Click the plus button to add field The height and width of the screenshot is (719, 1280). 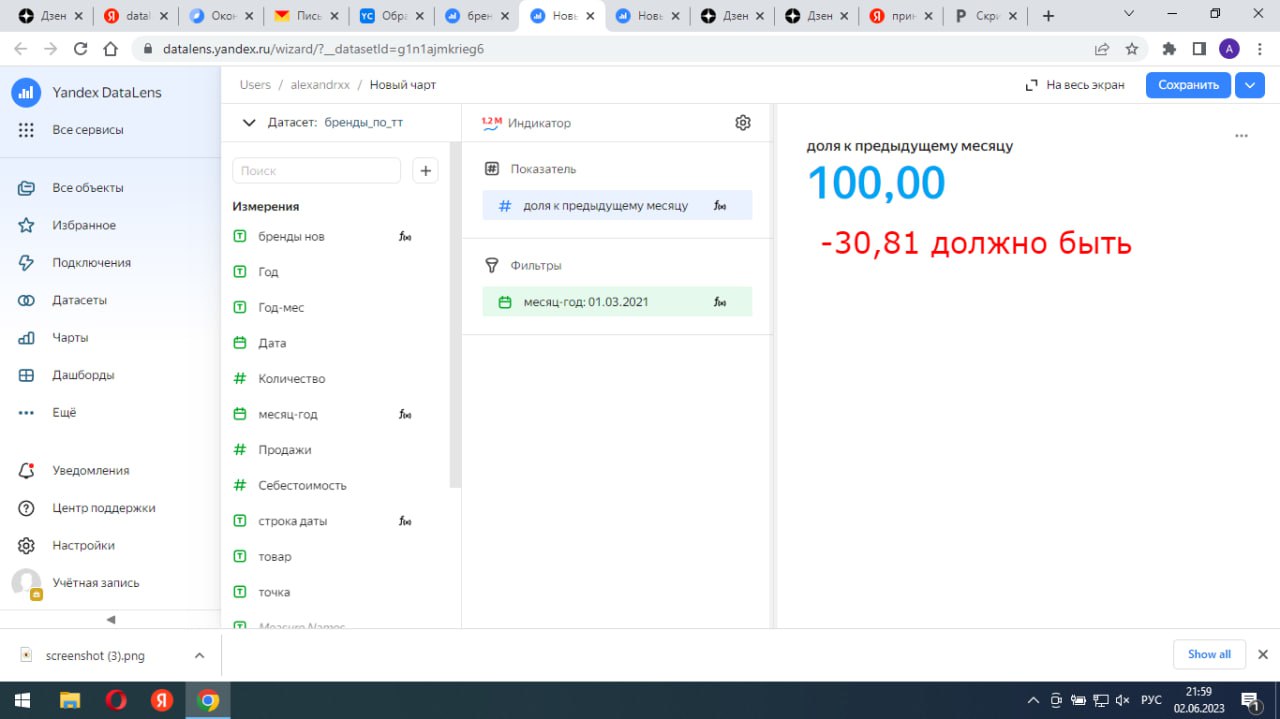[x=426, y=171]
